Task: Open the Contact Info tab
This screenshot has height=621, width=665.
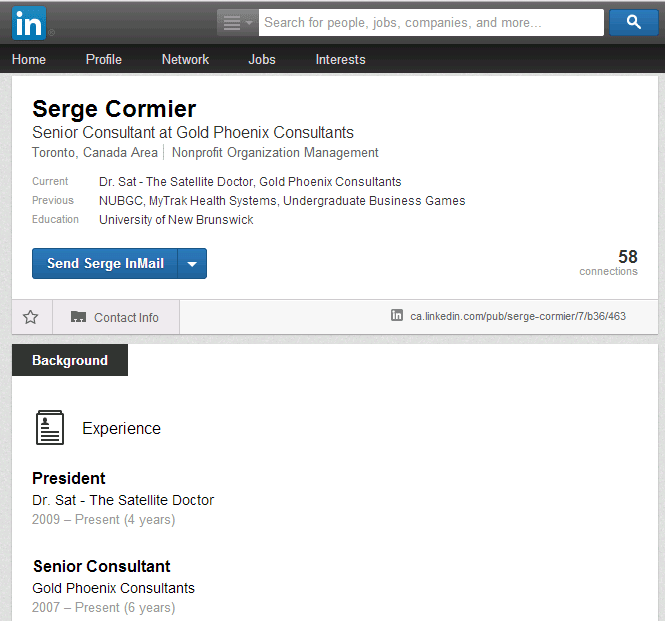Action: click(126, 317)
